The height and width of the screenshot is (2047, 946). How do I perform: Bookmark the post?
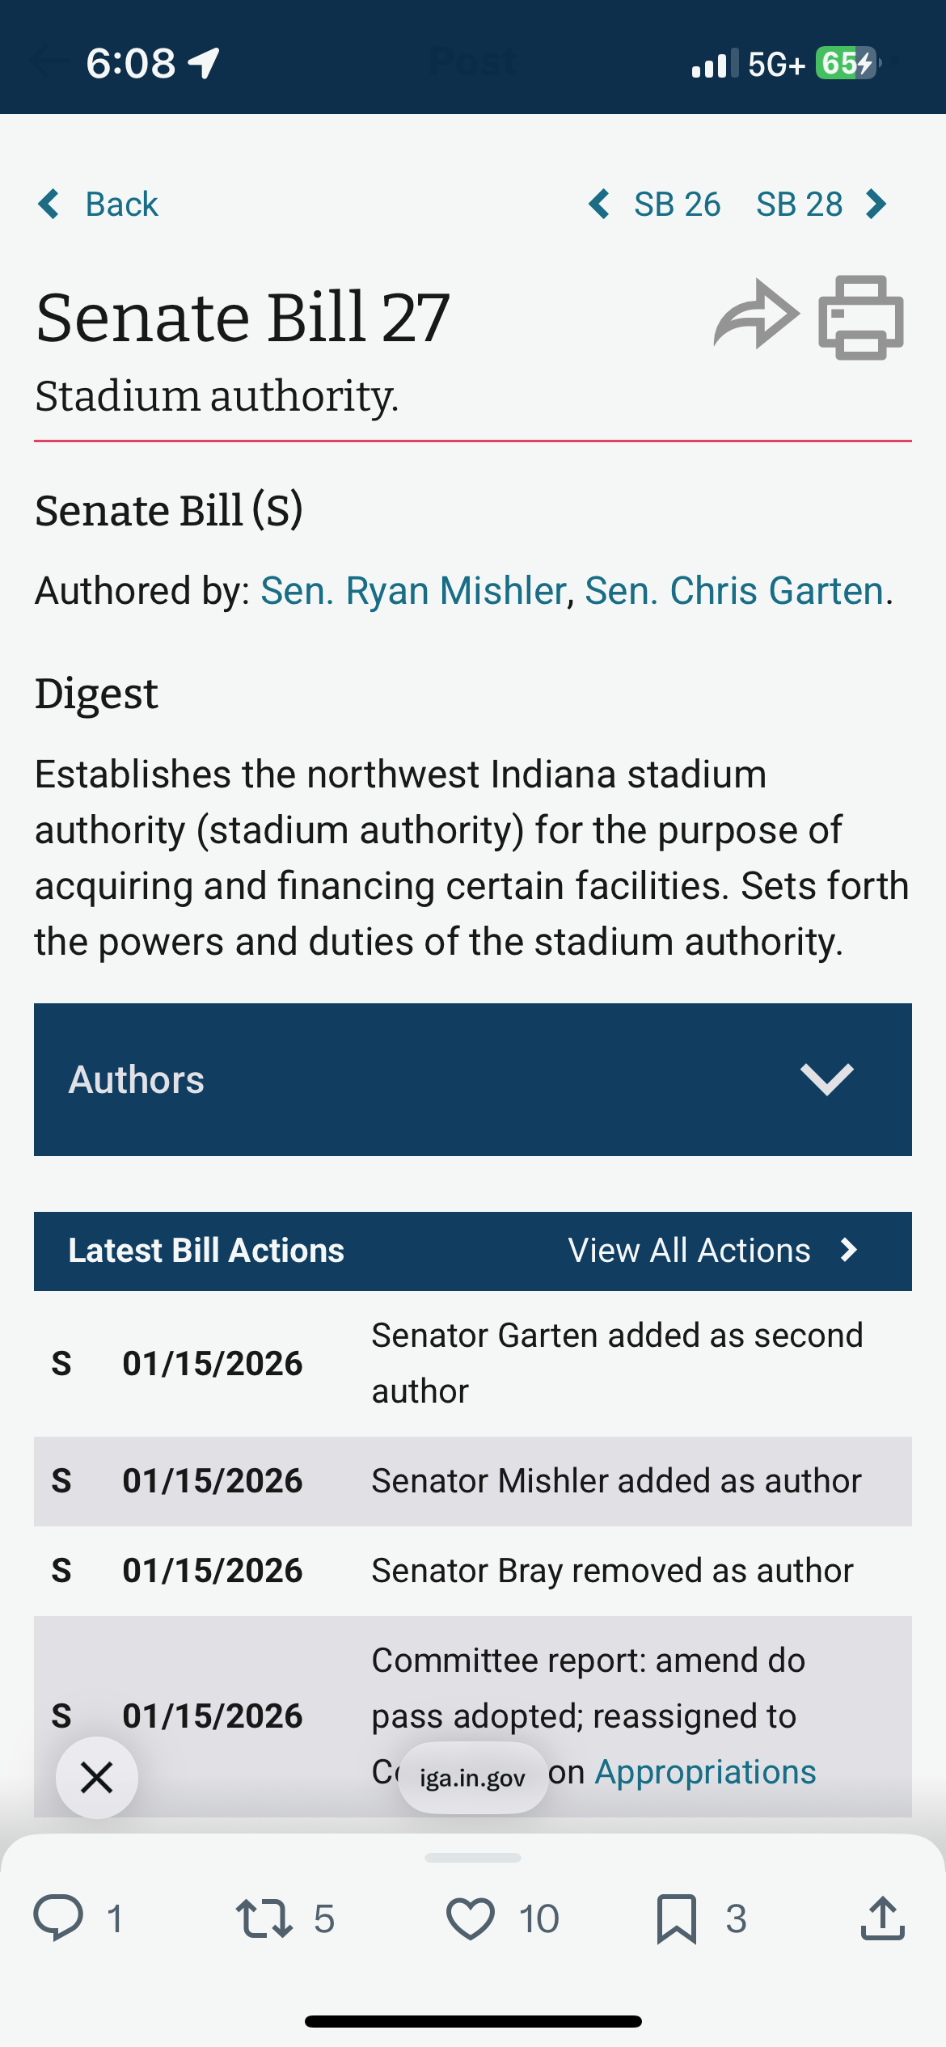[676, 1918]
